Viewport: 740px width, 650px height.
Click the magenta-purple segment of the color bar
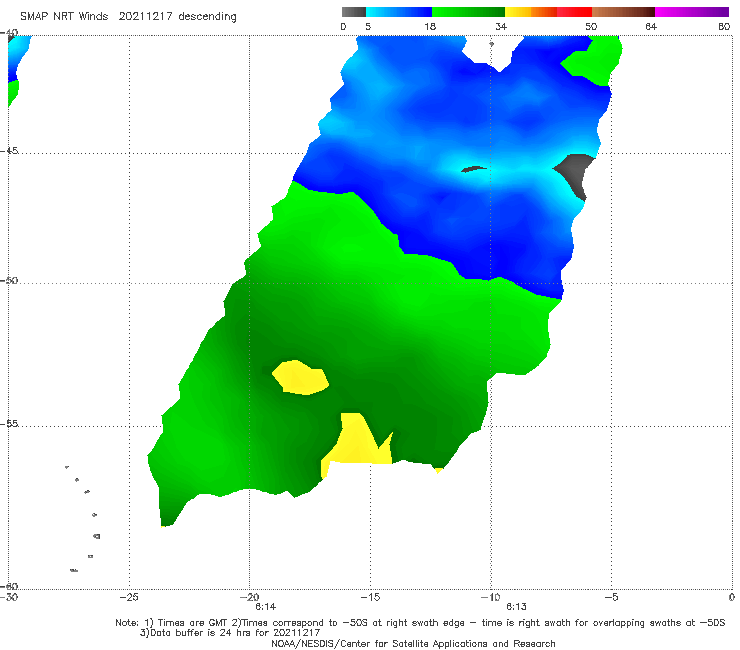[x=692, y=12]
